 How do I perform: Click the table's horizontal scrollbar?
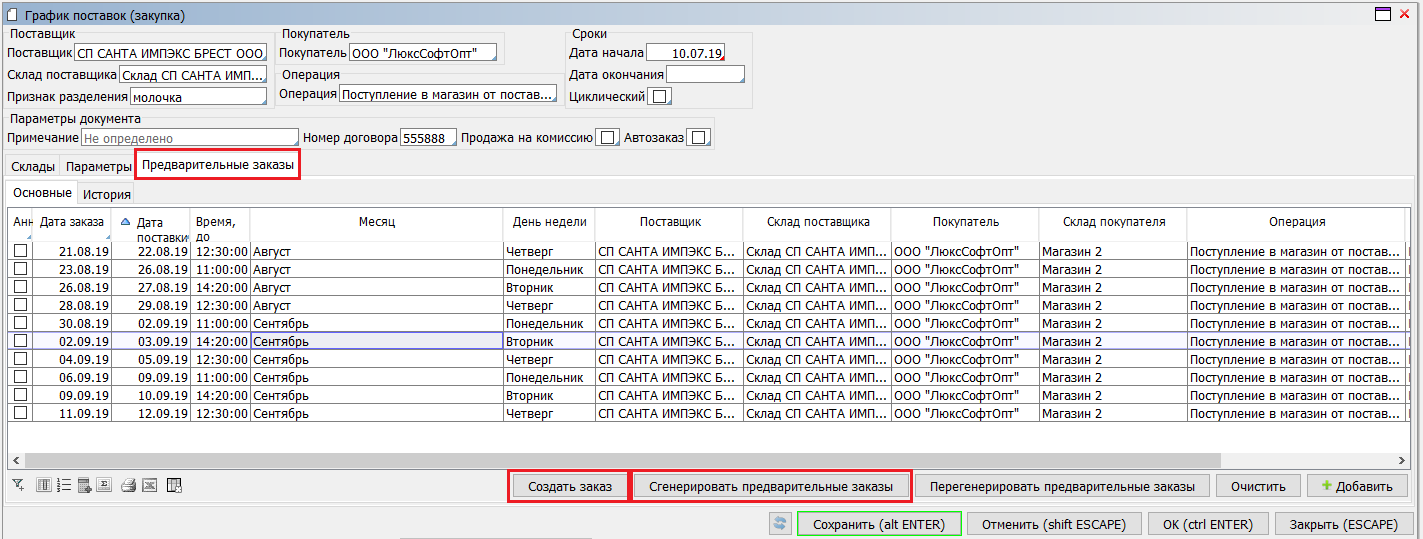(x=700, y=460)
